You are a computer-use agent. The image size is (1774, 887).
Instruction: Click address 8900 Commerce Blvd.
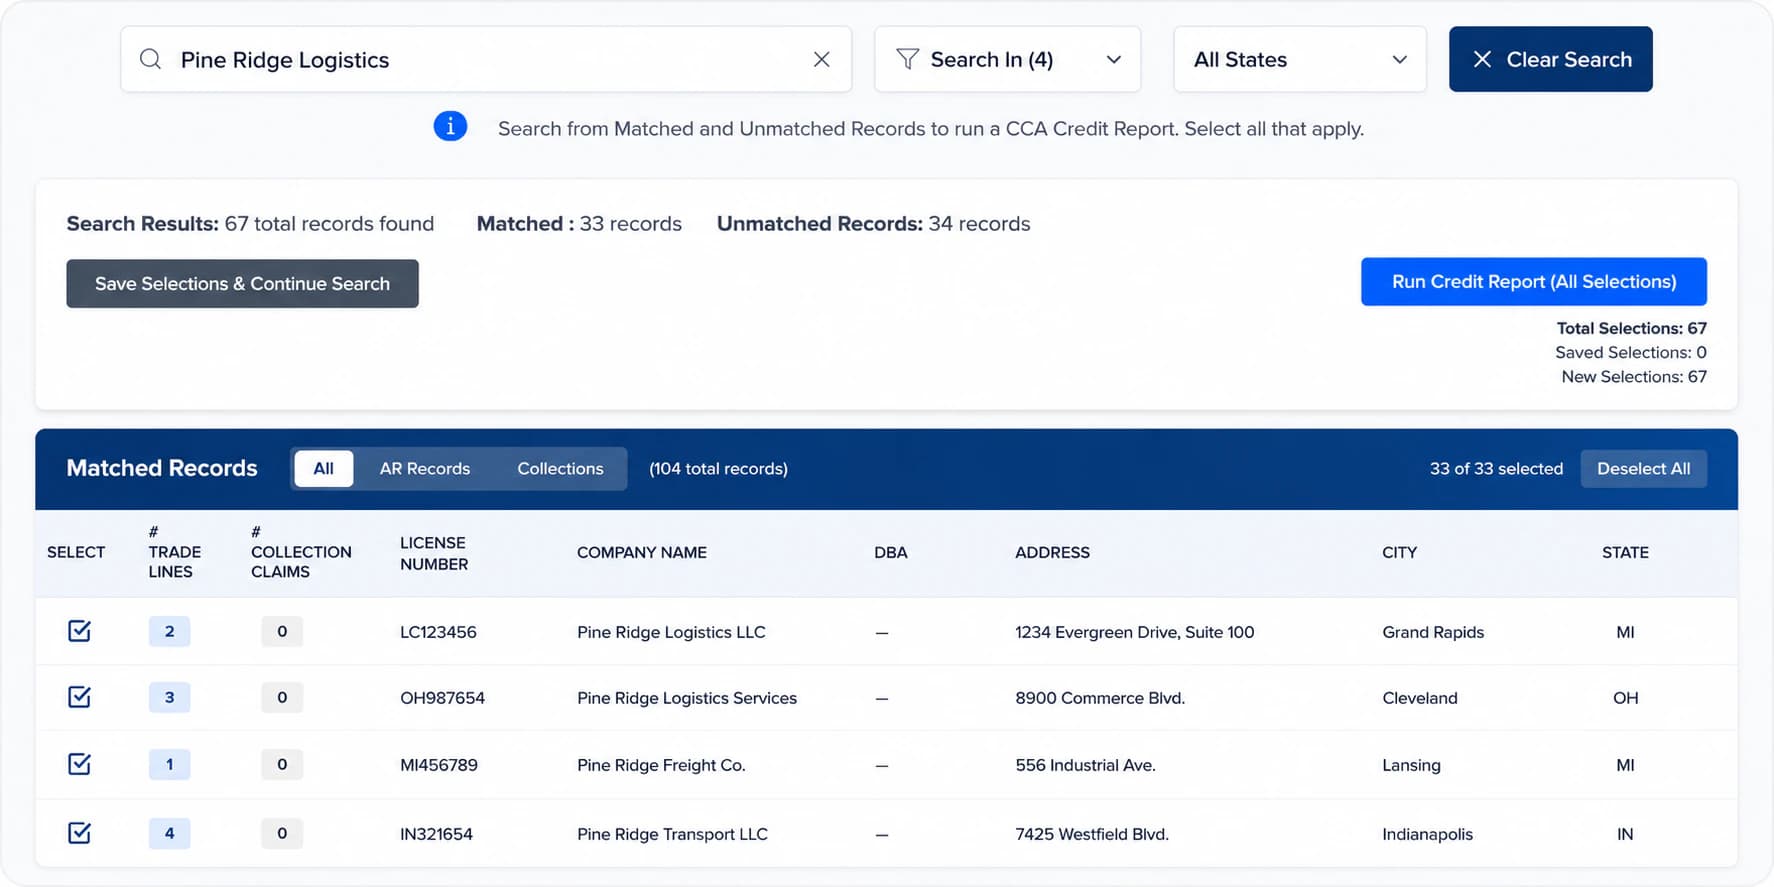tap(1100, 698)
